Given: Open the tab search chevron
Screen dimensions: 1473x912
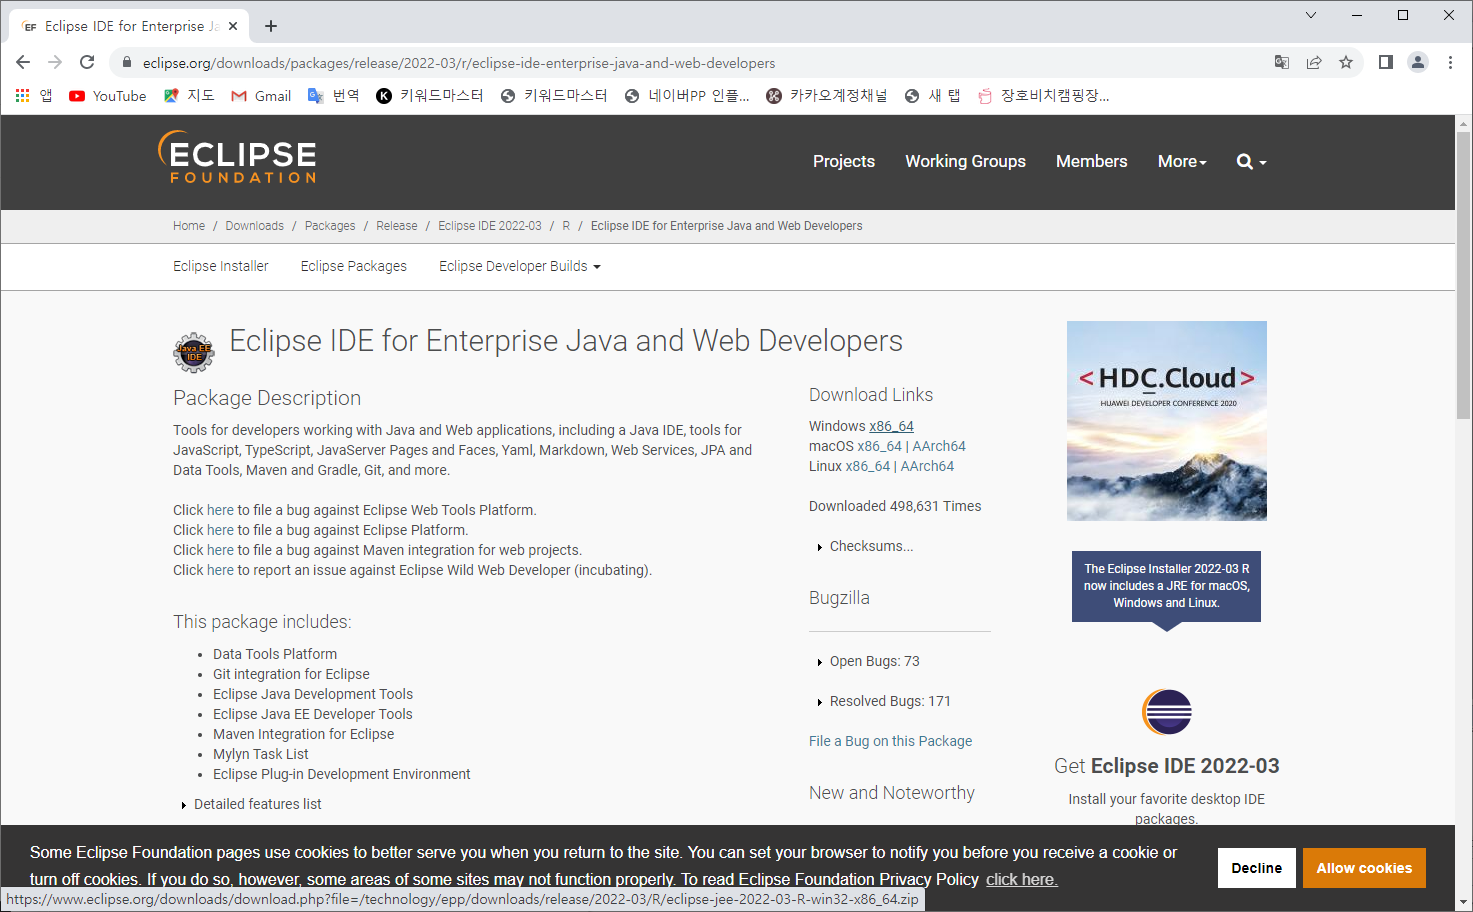Looking at the screenshot, I should click(1311, 15).
